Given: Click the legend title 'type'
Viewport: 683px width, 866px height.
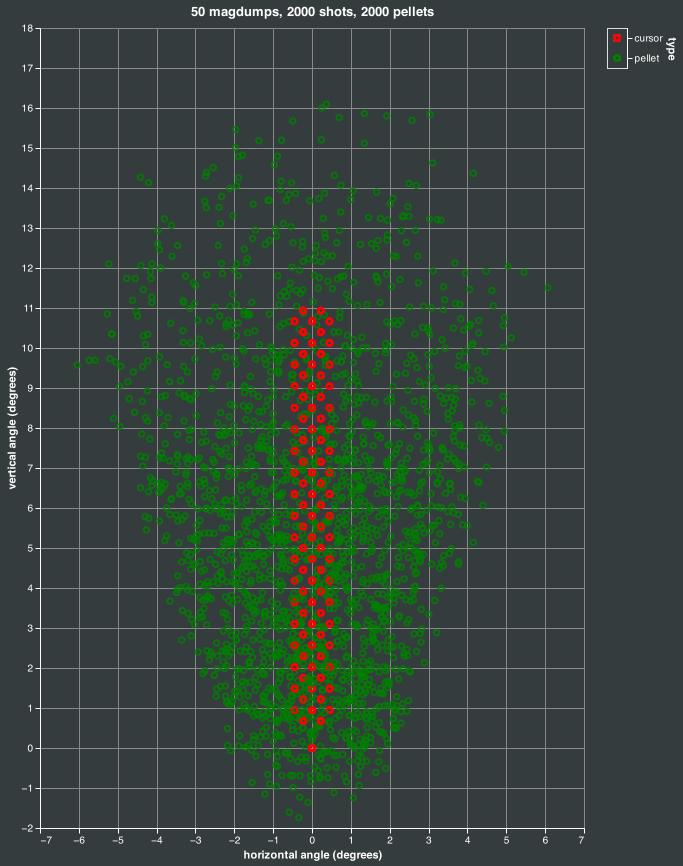Looking at the screenshot, I should 671,49.
